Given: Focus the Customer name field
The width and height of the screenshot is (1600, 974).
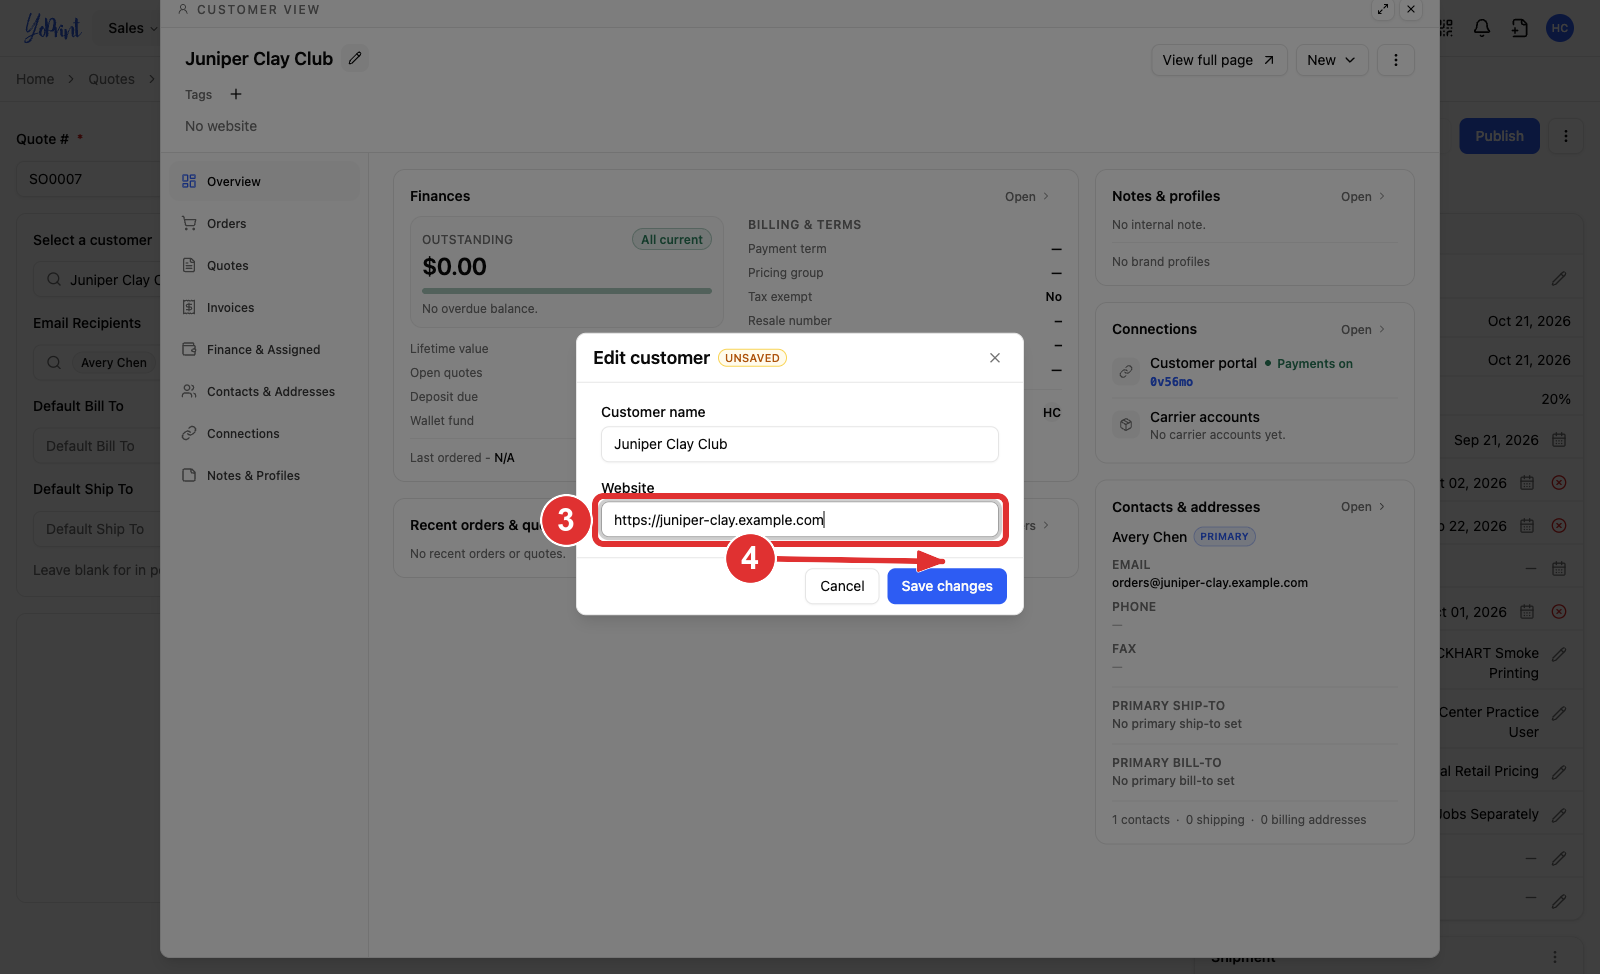Looking at the screenshot, I should (800, 444).
